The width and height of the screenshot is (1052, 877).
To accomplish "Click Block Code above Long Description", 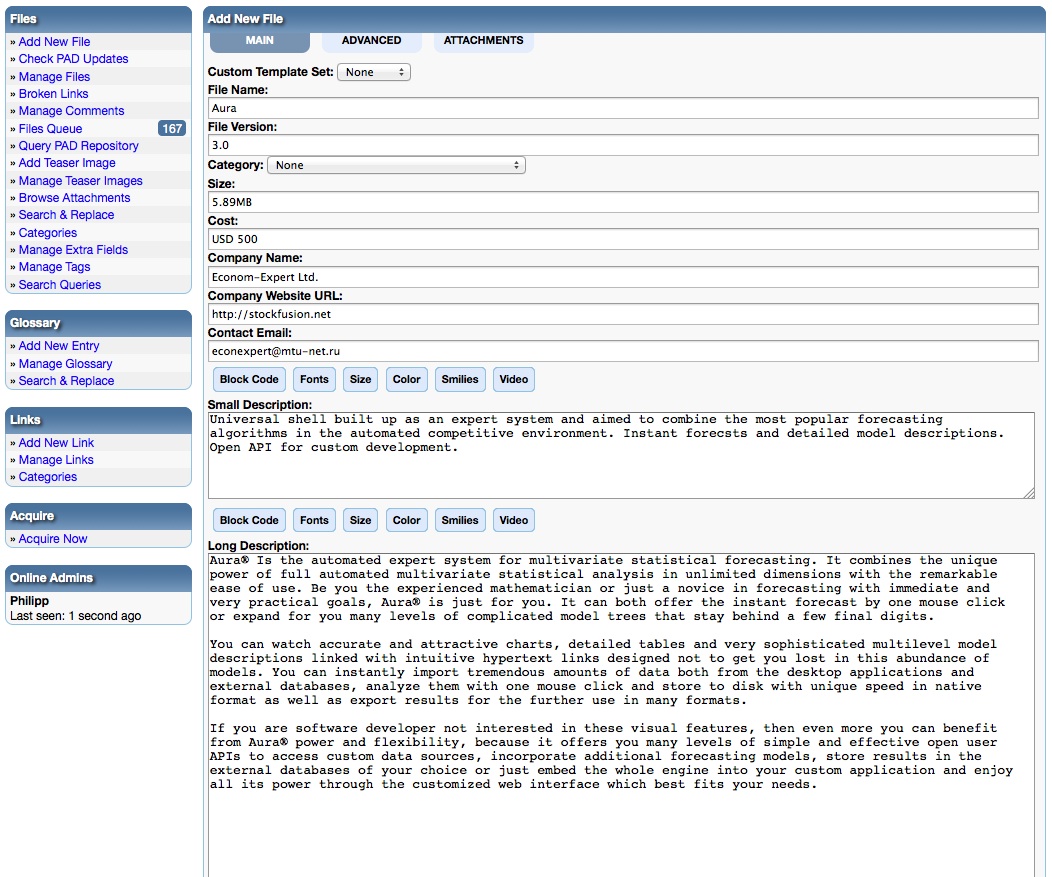I will pyautogui.click(x=249, y=520).
